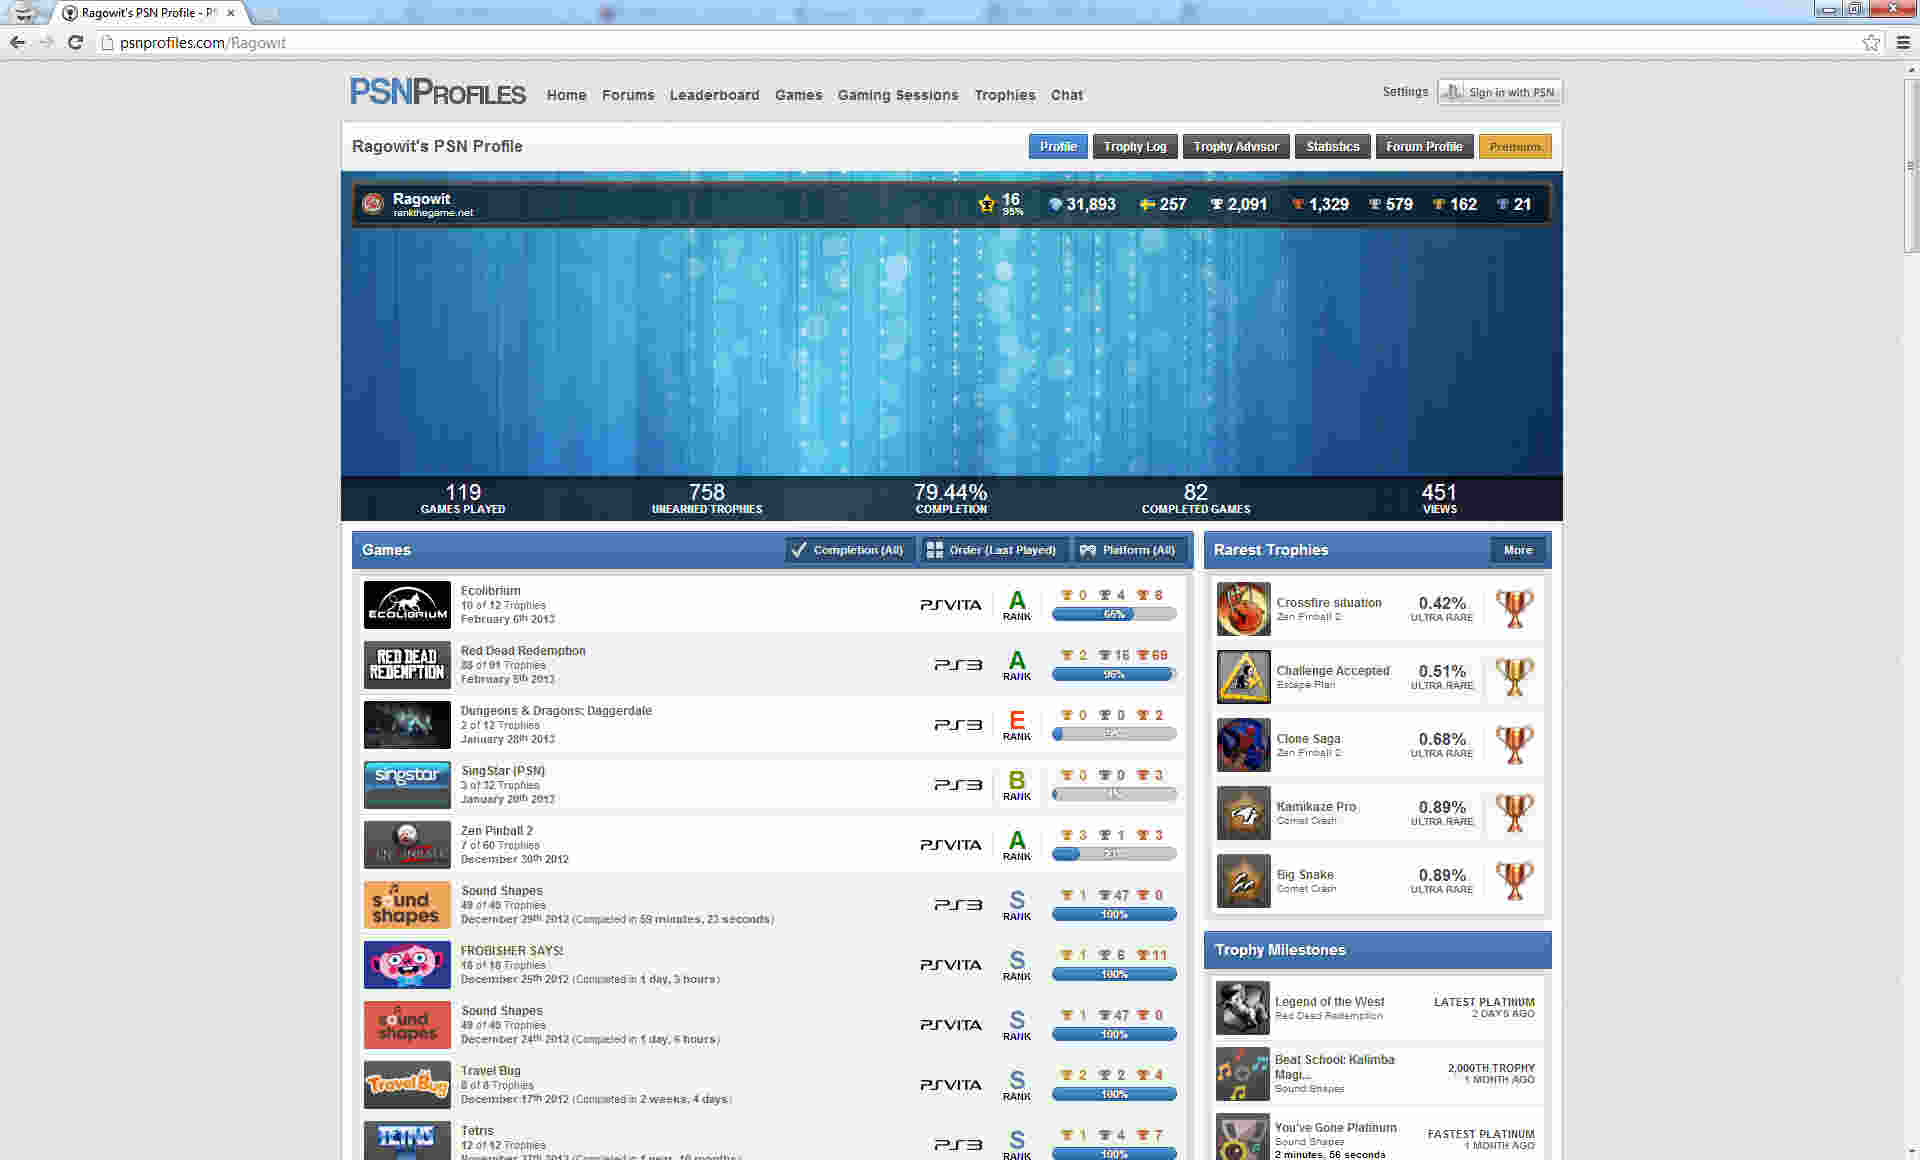
Task: Click the globe icon next to 31,893 trophies
Action: (x=1055, y=203)
